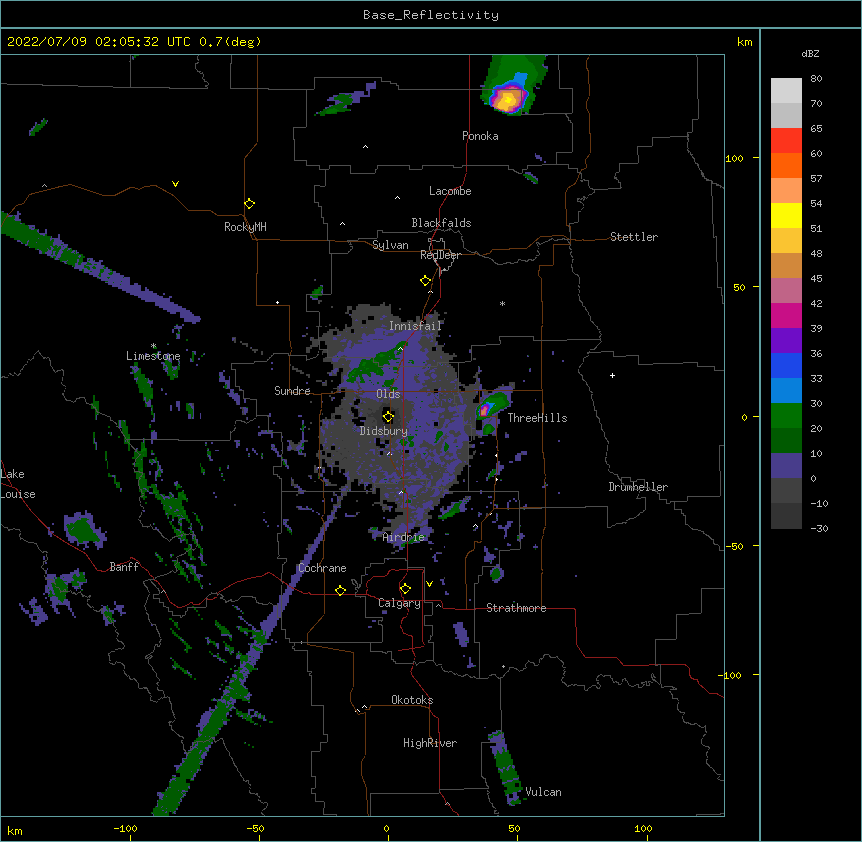
Task: Click the -30 value on the dBZ scale
Action: 819,528
